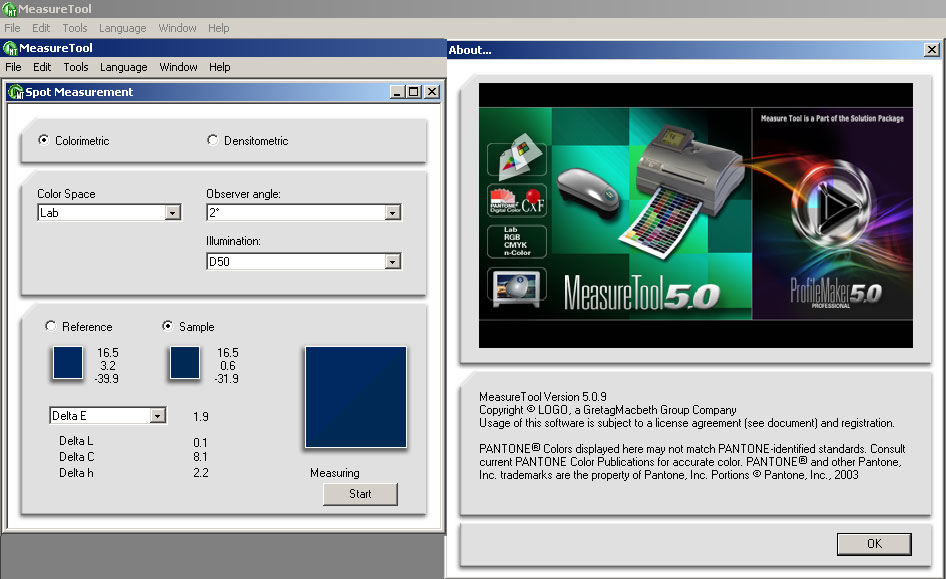The height and width of the screenshot is (579, 946).
Task: Select the Densitometric measurement mode
Action: point(212,140)
